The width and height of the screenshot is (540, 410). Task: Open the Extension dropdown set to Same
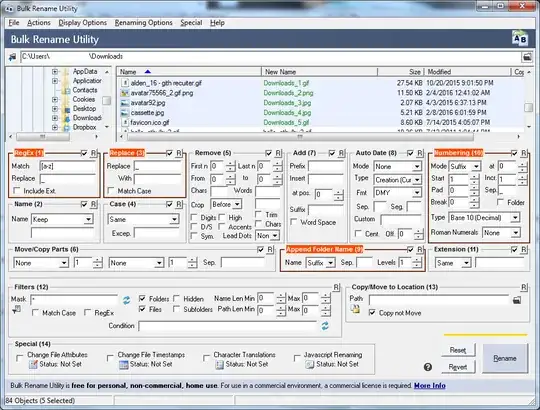pos(453,263)
